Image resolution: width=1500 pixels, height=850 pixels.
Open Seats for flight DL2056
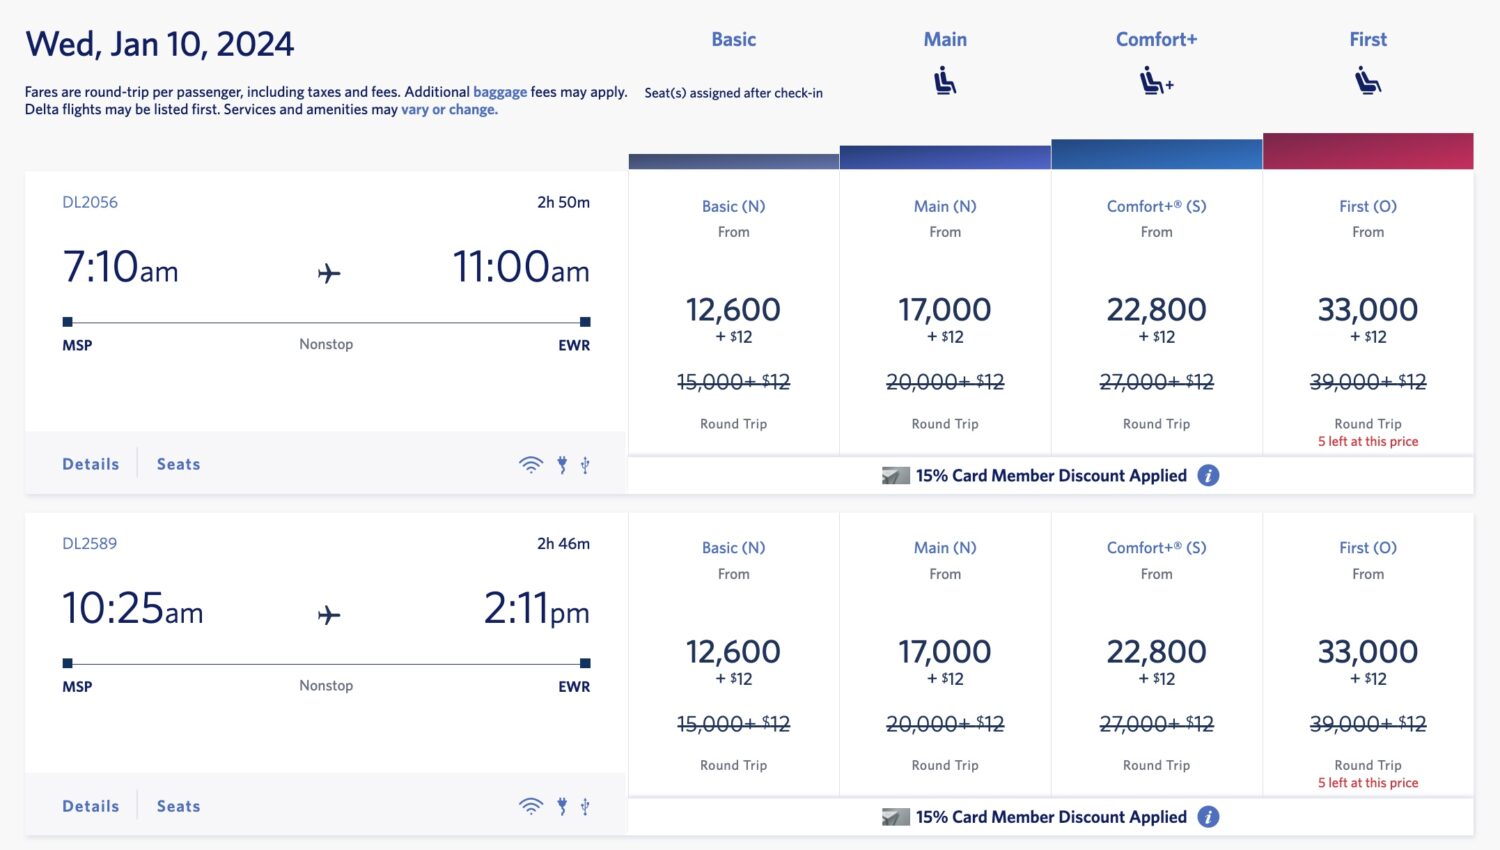pos(177,463)
